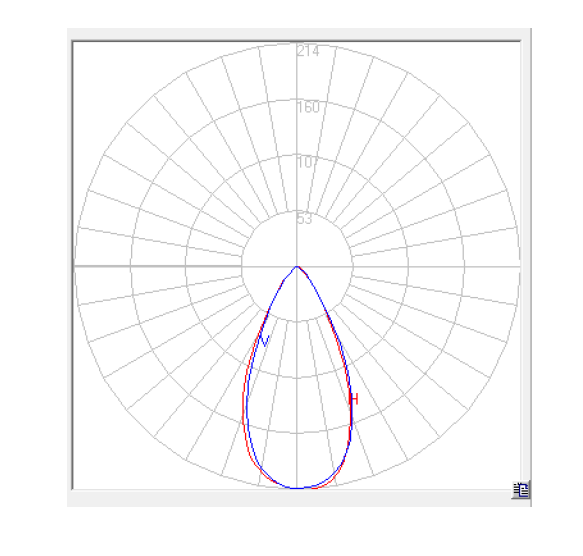Screen dimensions: 583x556
Task: Click the polar plot center origin point
Action: (x=297, y=266)
